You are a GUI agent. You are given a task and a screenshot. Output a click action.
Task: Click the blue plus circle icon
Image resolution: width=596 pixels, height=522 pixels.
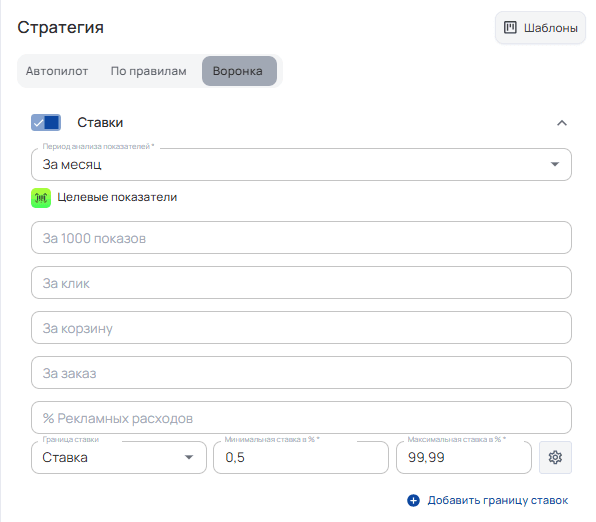(x=413, y=500)
